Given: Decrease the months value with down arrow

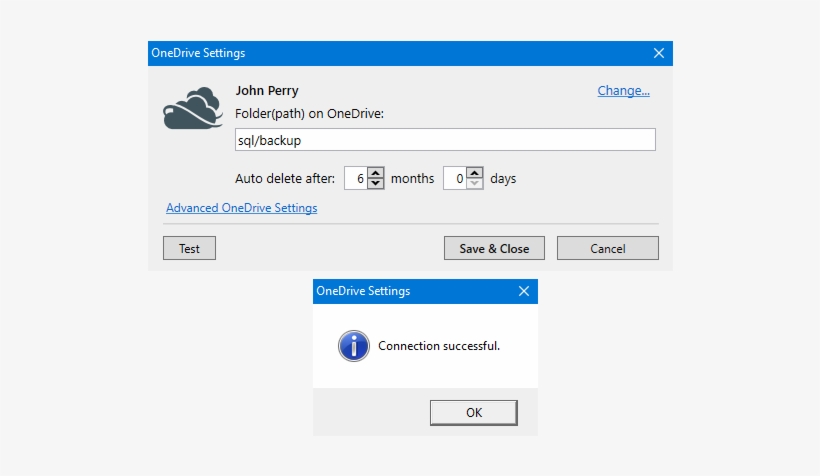Looking at the screenshot, I should point(375,184).
